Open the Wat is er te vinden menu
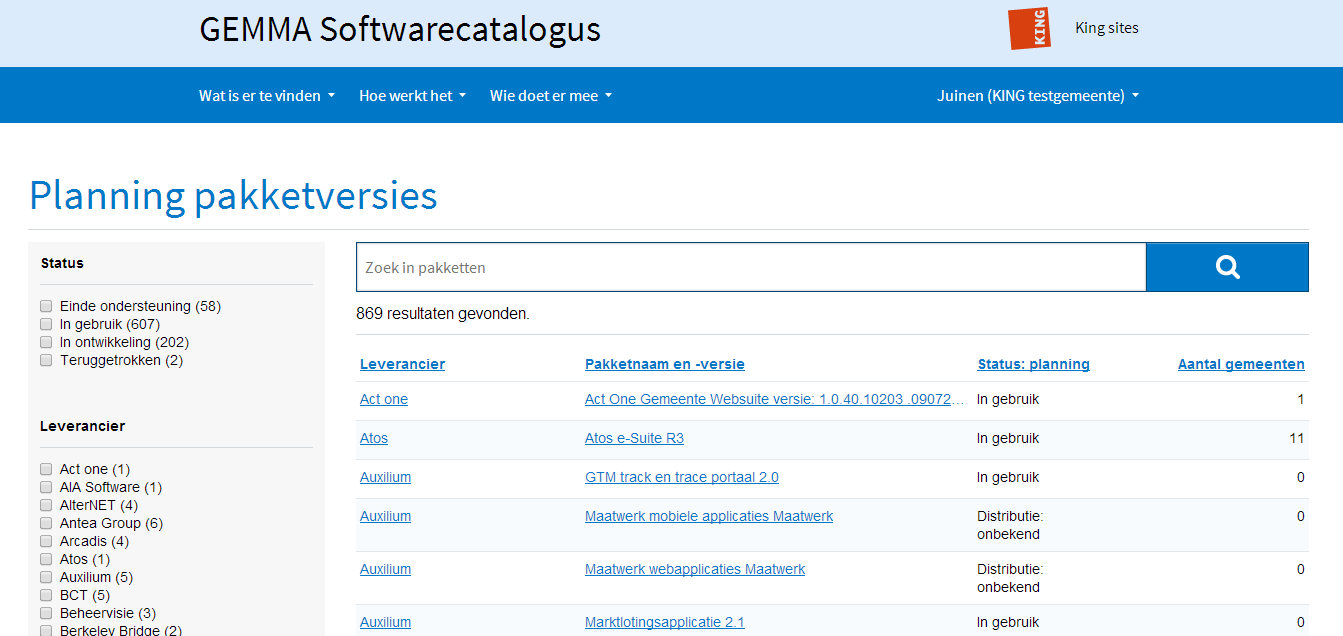The image size is (1343, 636). (x=267, y=96)
